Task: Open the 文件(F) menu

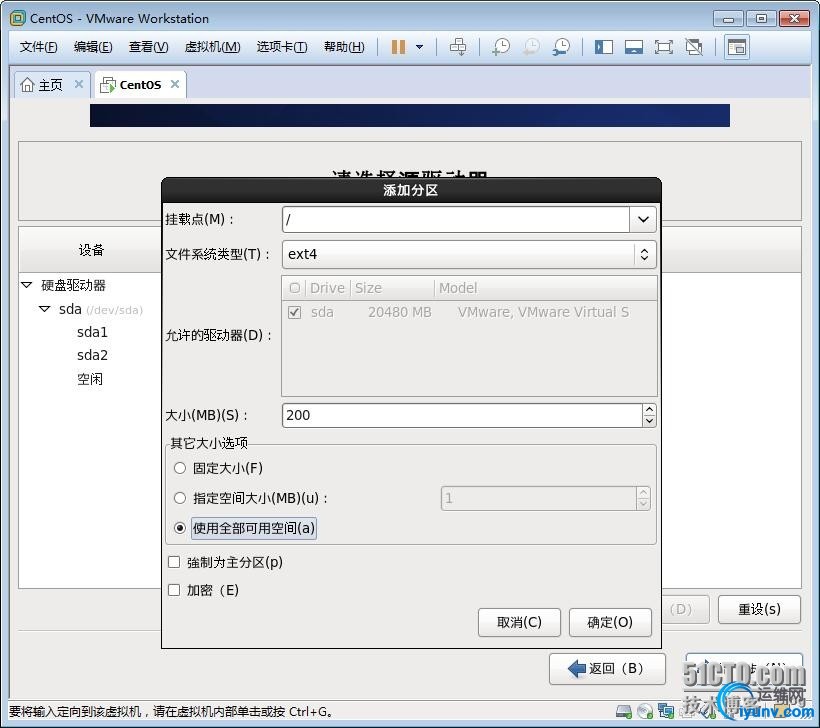Action: pos(38,47)
